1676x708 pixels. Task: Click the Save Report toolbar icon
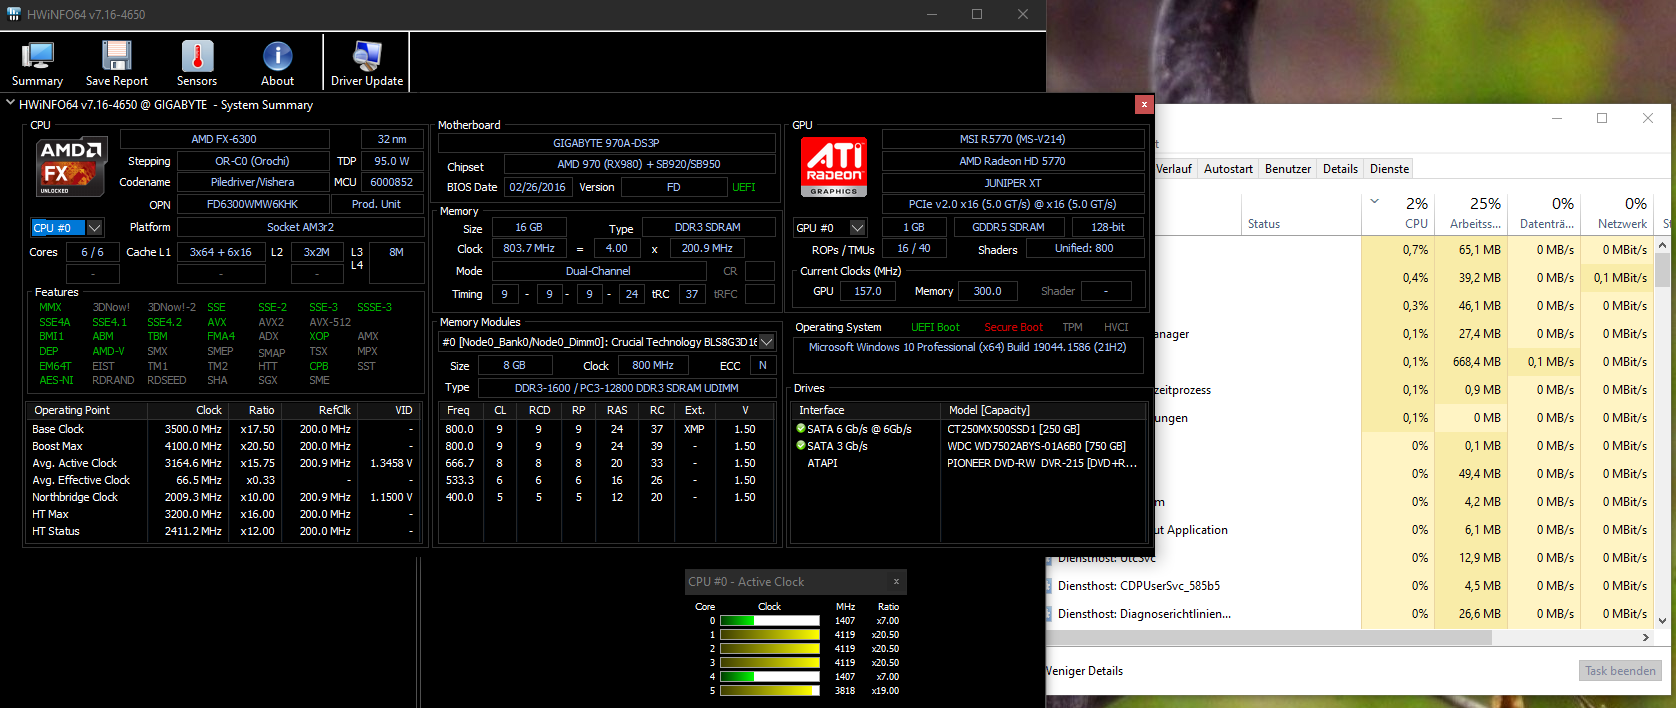(x=117, y=64)
